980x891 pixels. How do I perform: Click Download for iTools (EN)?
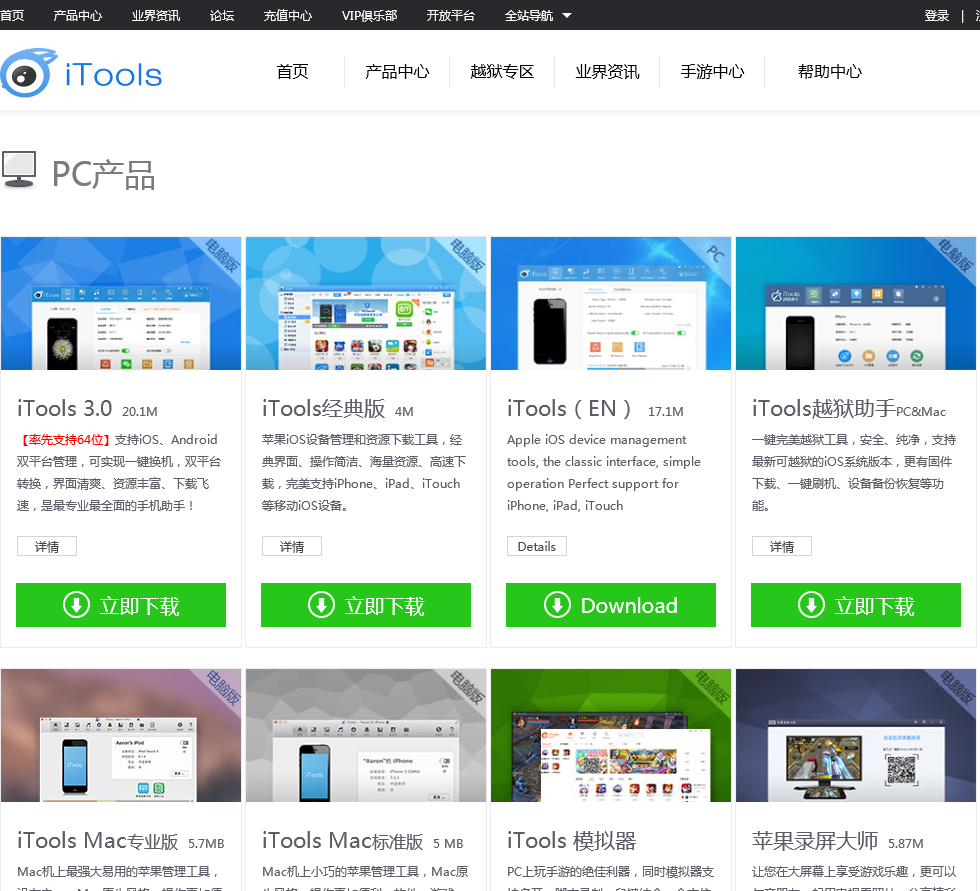pyautogui.click(x=611, y=605)
